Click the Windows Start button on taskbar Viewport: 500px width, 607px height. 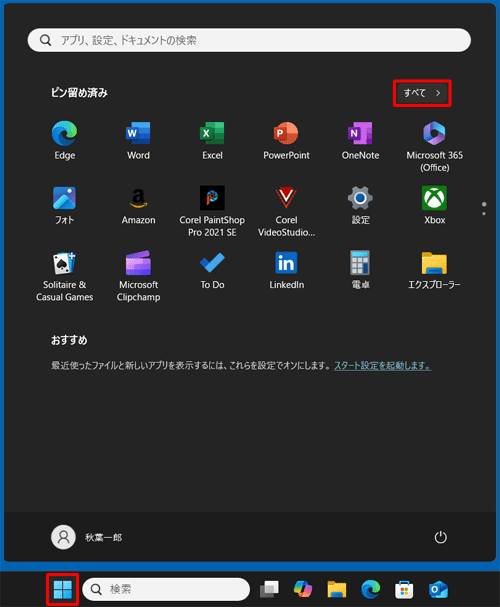[63, 590]
